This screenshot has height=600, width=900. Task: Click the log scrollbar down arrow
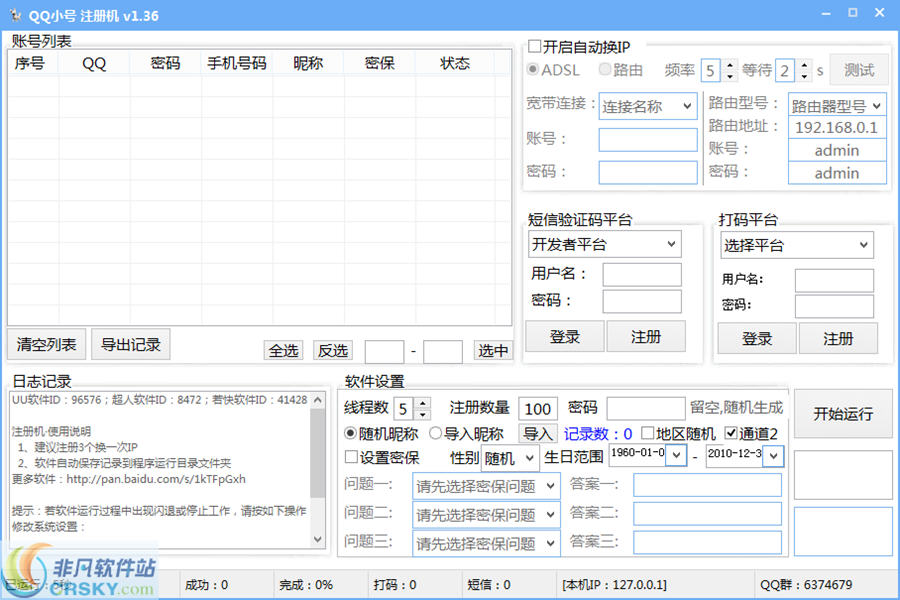[x=318, y=539]
